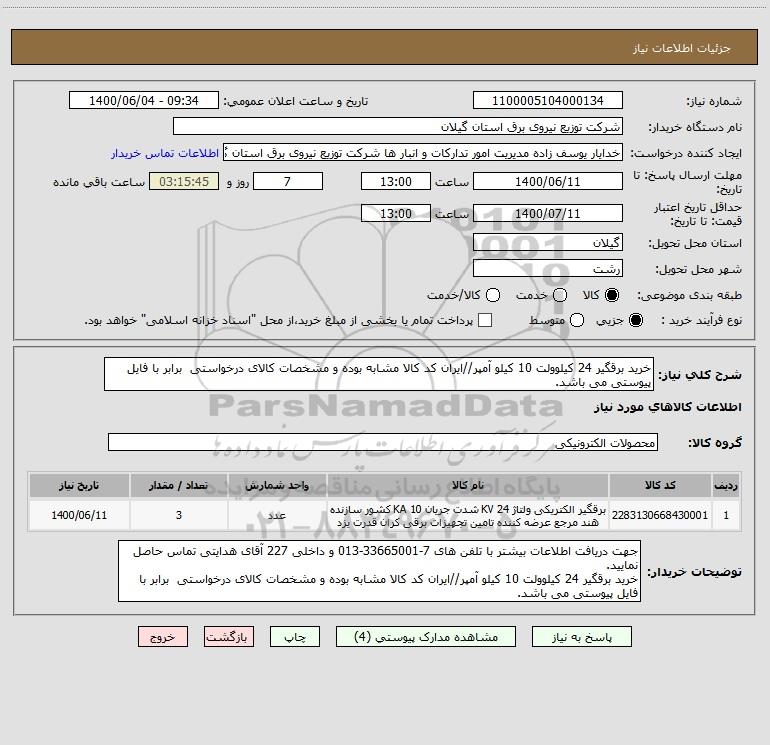
Task: Click the تاریخ نیاز column header
Action: [79, 485]
